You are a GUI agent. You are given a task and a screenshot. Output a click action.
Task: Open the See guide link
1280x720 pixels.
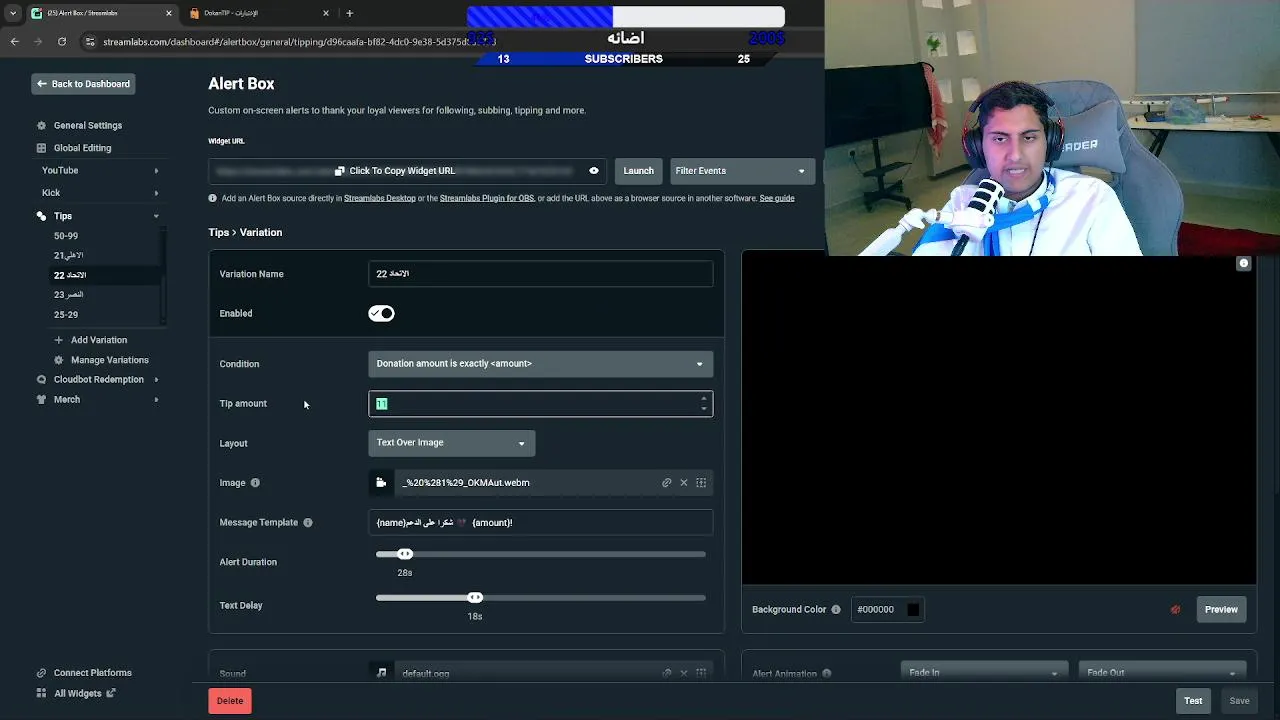coord(777,199)
